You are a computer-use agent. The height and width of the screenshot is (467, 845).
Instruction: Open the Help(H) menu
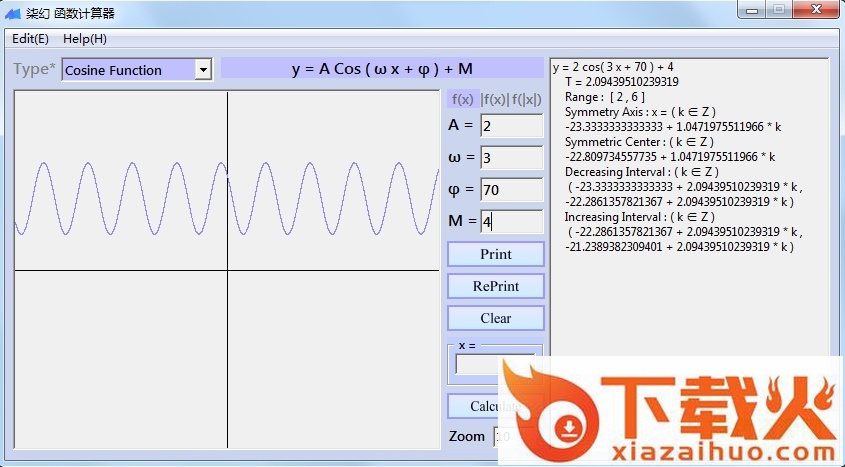pyautogui.click(x=85, y=39)
